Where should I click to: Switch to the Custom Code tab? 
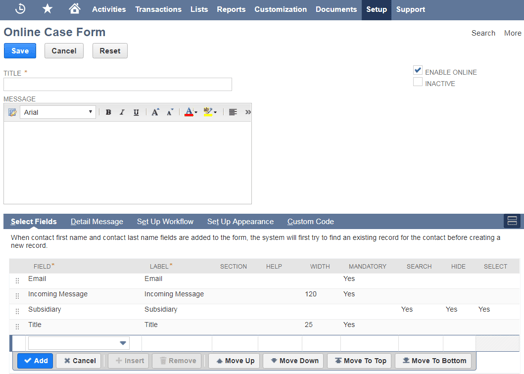click(x=310, y=222)
